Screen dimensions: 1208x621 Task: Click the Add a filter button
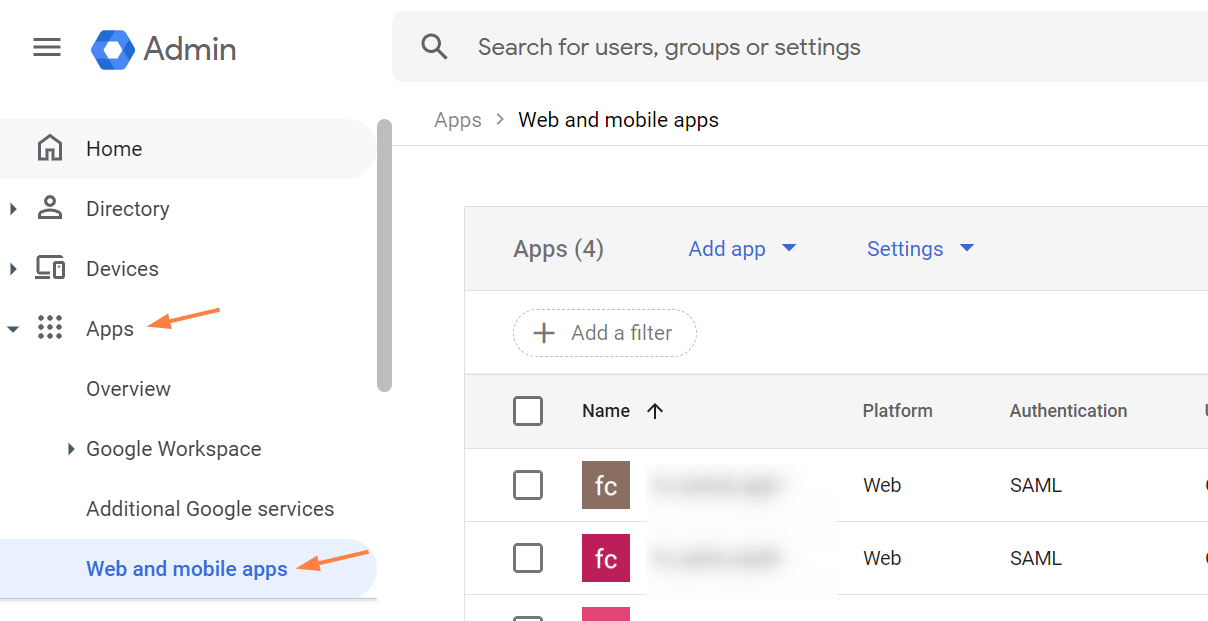(x=604, y=333)
